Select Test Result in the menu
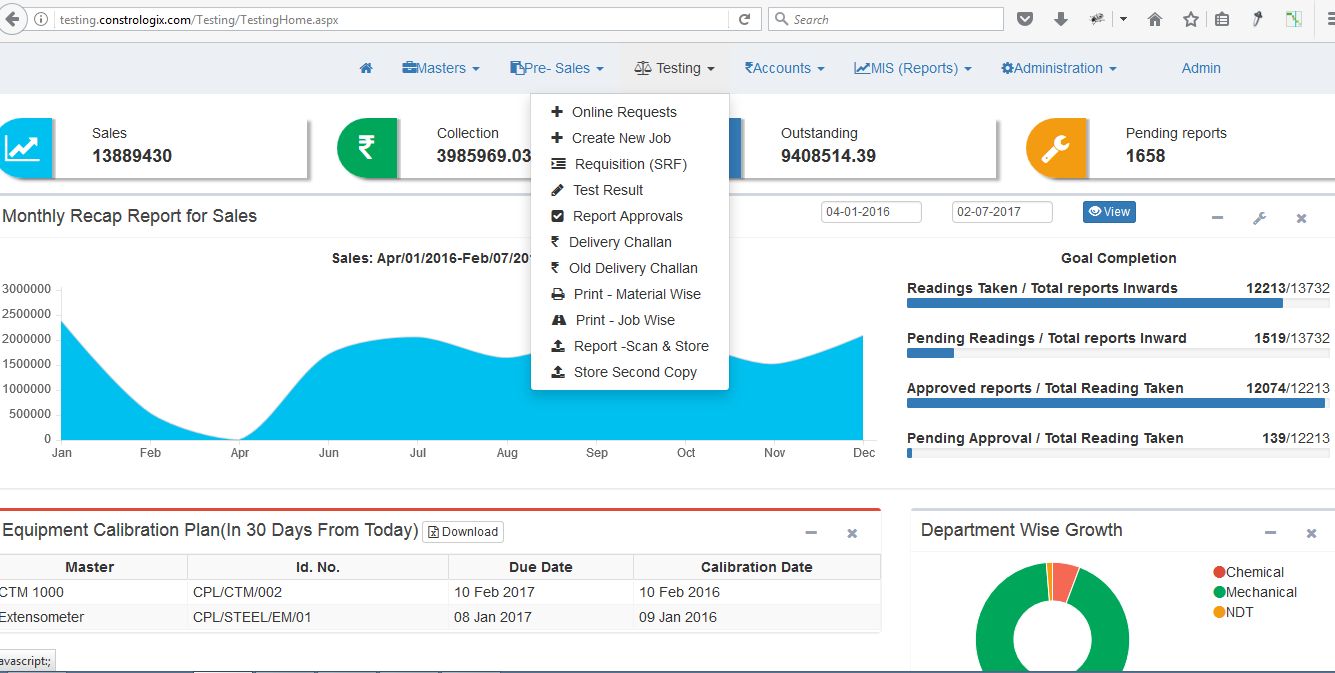1335x673 pixels. click(630, 190)
